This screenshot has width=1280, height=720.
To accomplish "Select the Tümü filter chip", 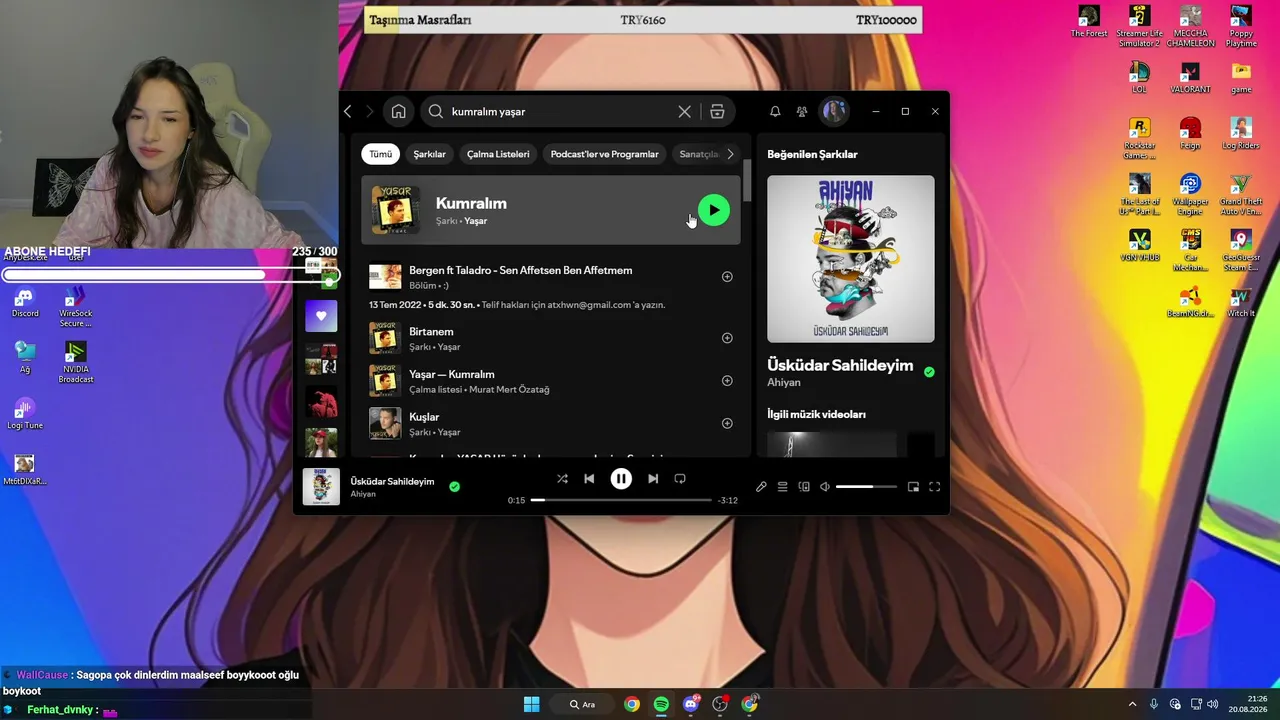I will click(381, 154).
